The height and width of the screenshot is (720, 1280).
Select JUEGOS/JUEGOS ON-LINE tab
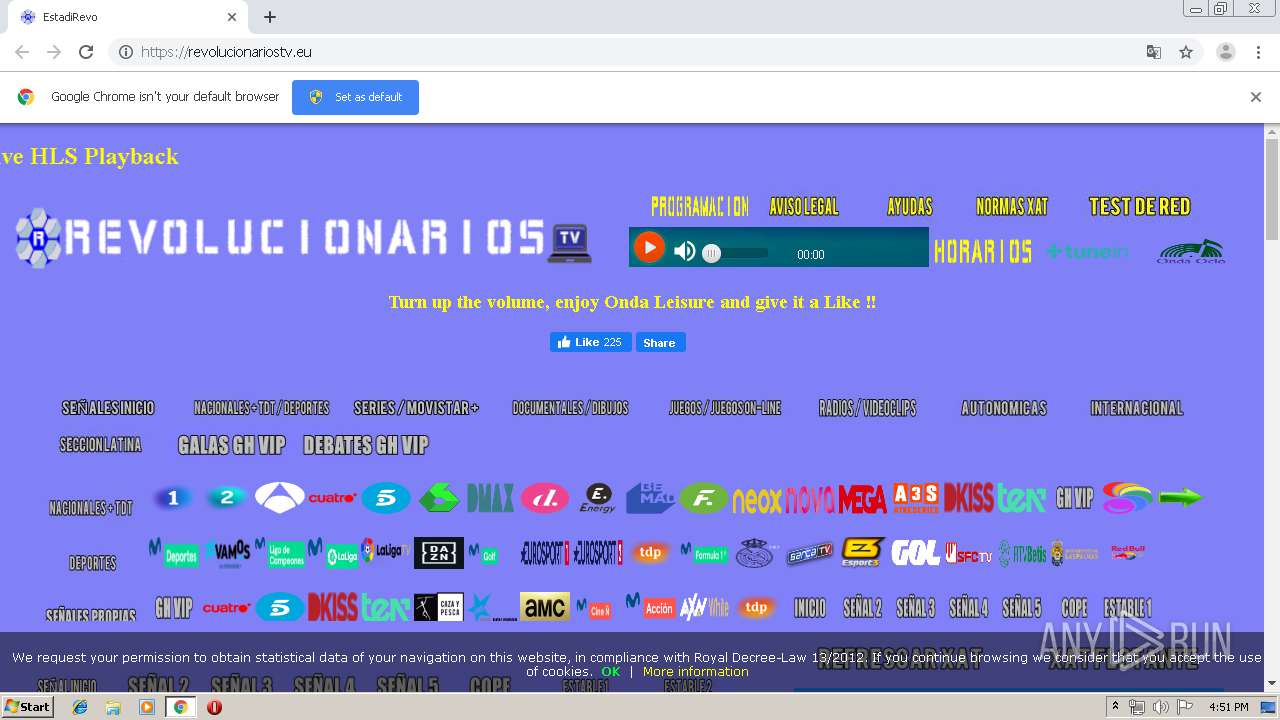[725, 408]
